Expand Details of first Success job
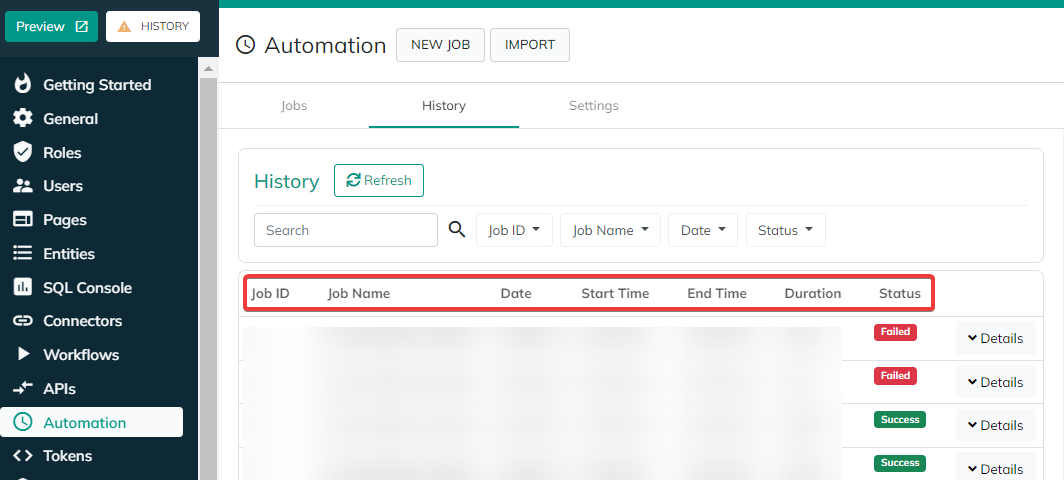Screen dimensions: 1064x480 [995, 425]
